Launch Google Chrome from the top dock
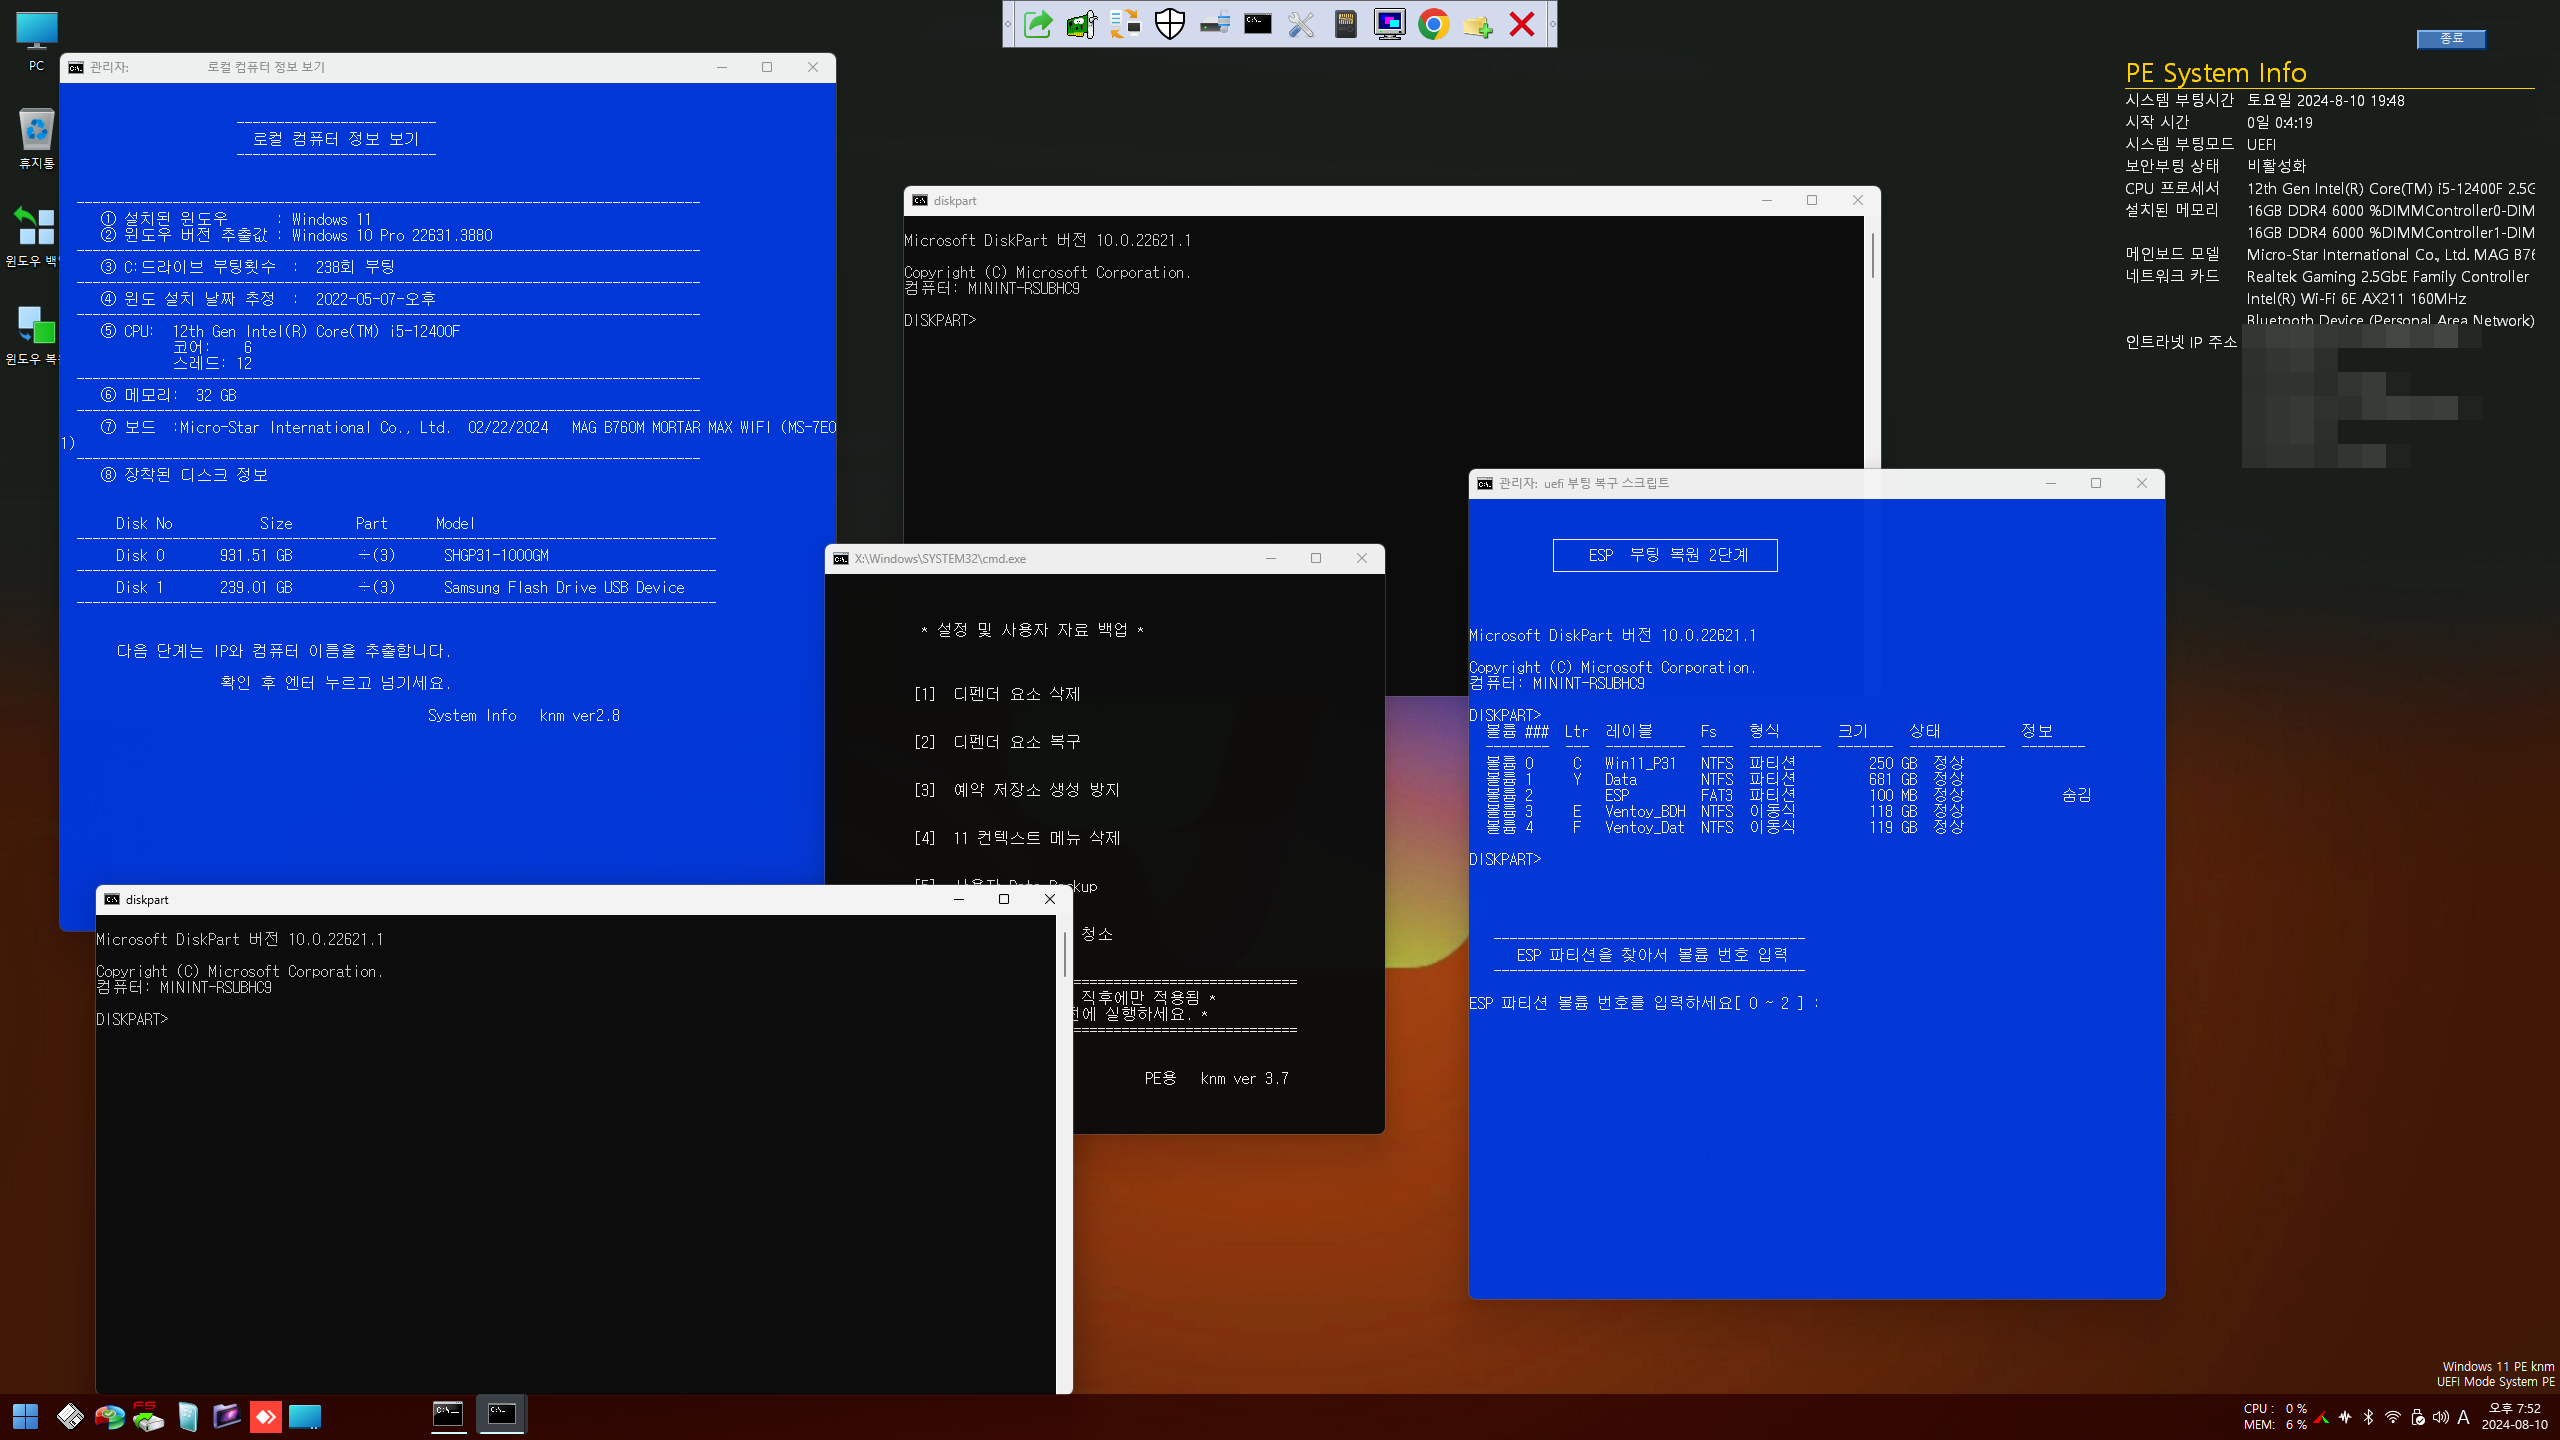 coord(1433,24)
